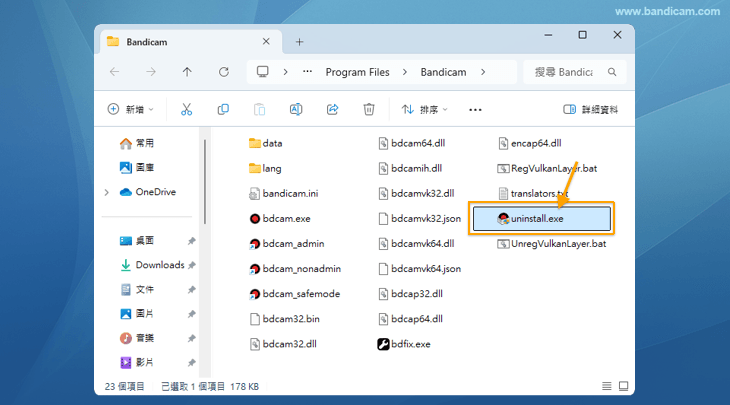Select the bdcamih.dll file
The width and height of the screenshot is (730, 405).
click(x=410, y=169)
